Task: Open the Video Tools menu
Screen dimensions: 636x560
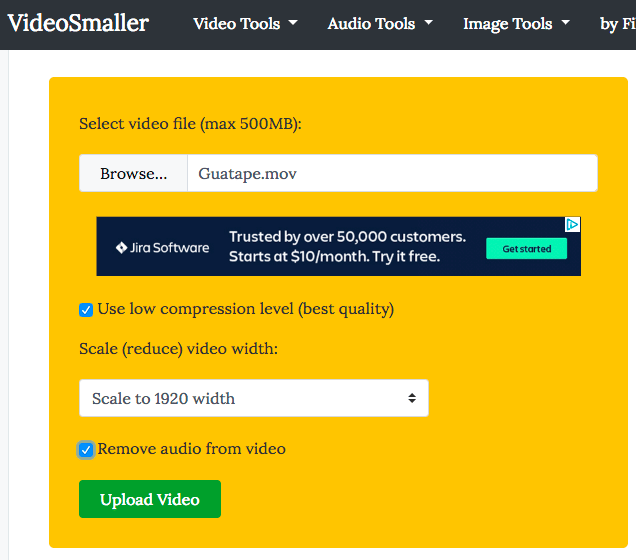Action: click(245, 24)
